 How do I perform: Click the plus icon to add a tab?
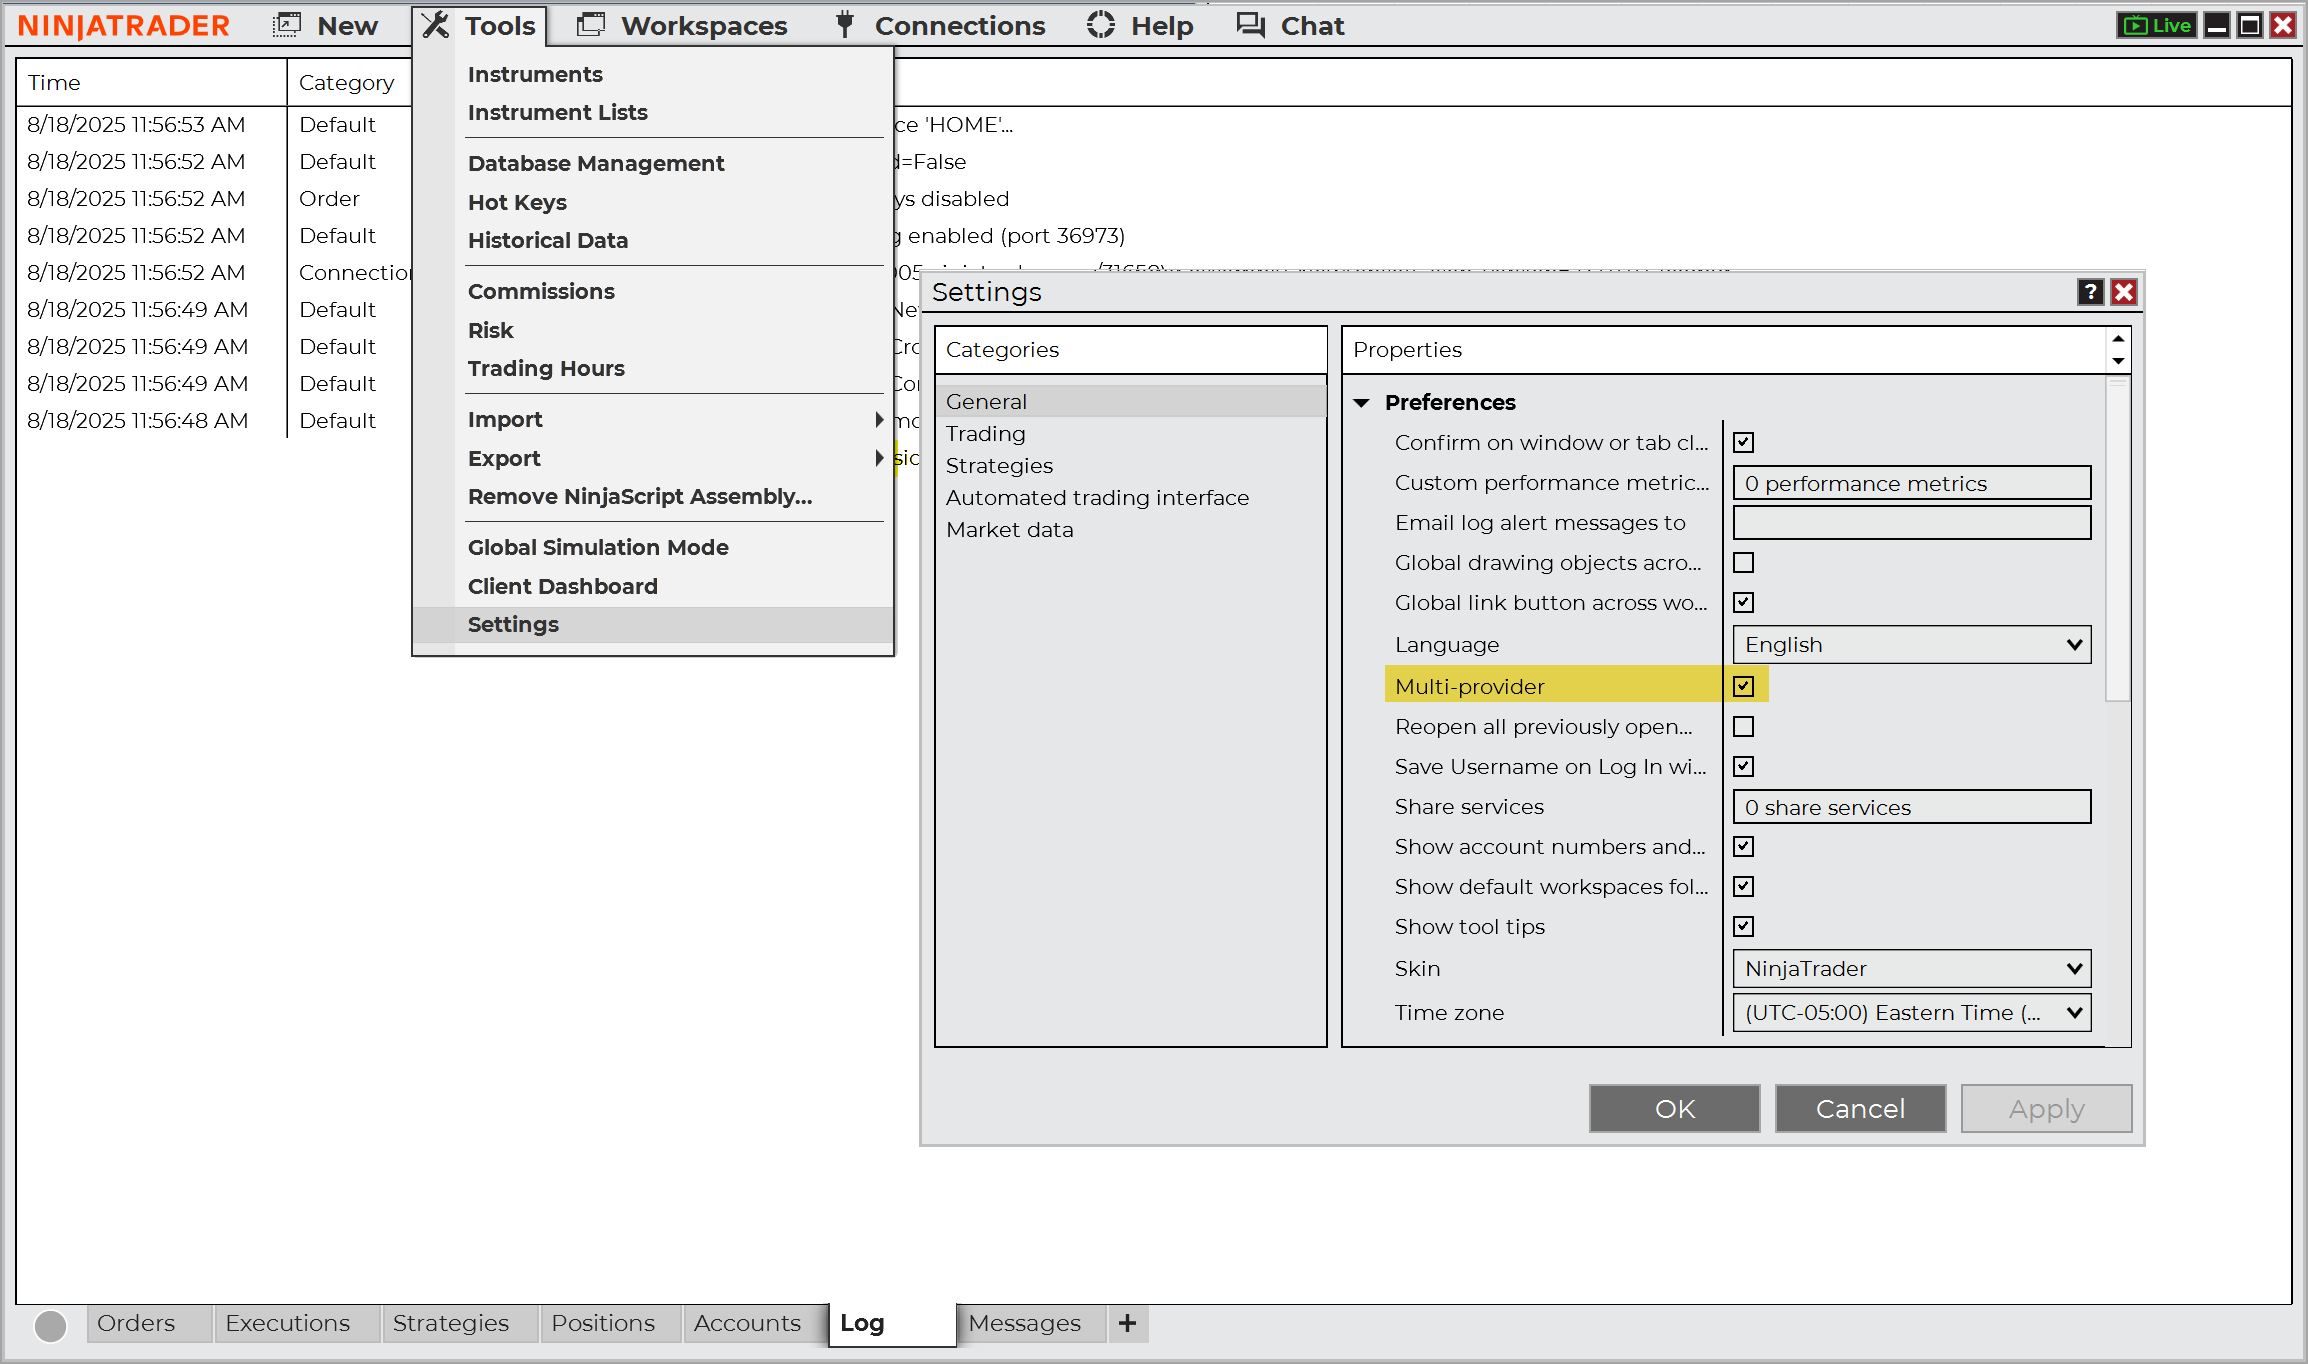1127,1323
